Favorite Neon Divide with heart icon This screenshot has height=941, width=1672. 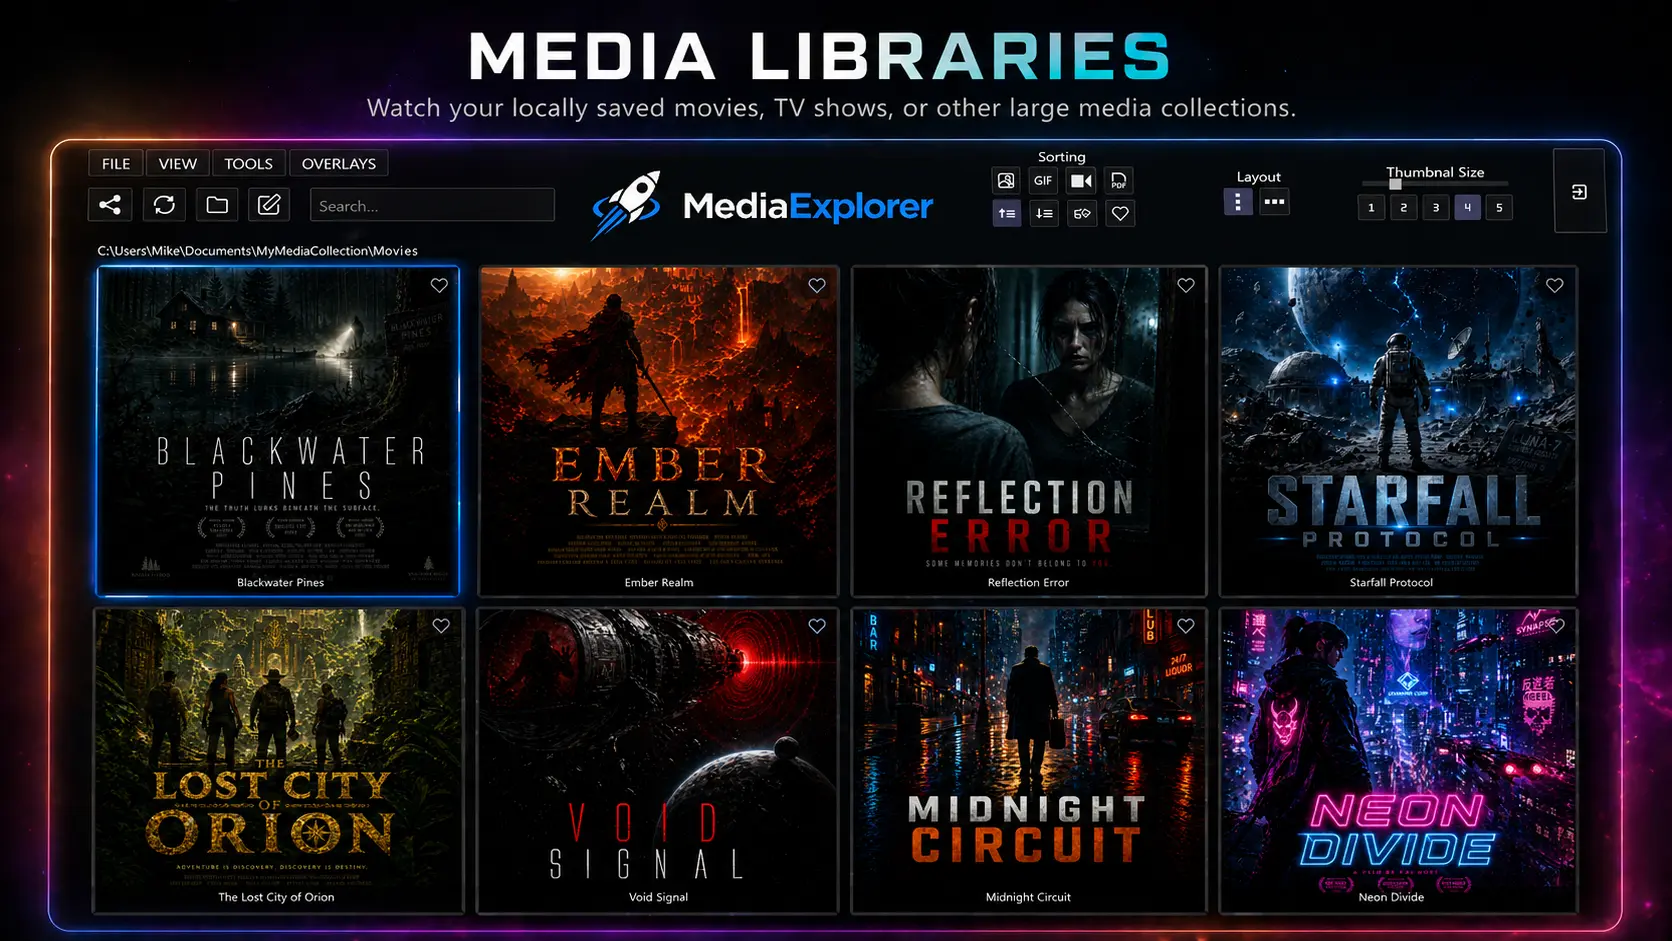tap(1556, 626)
